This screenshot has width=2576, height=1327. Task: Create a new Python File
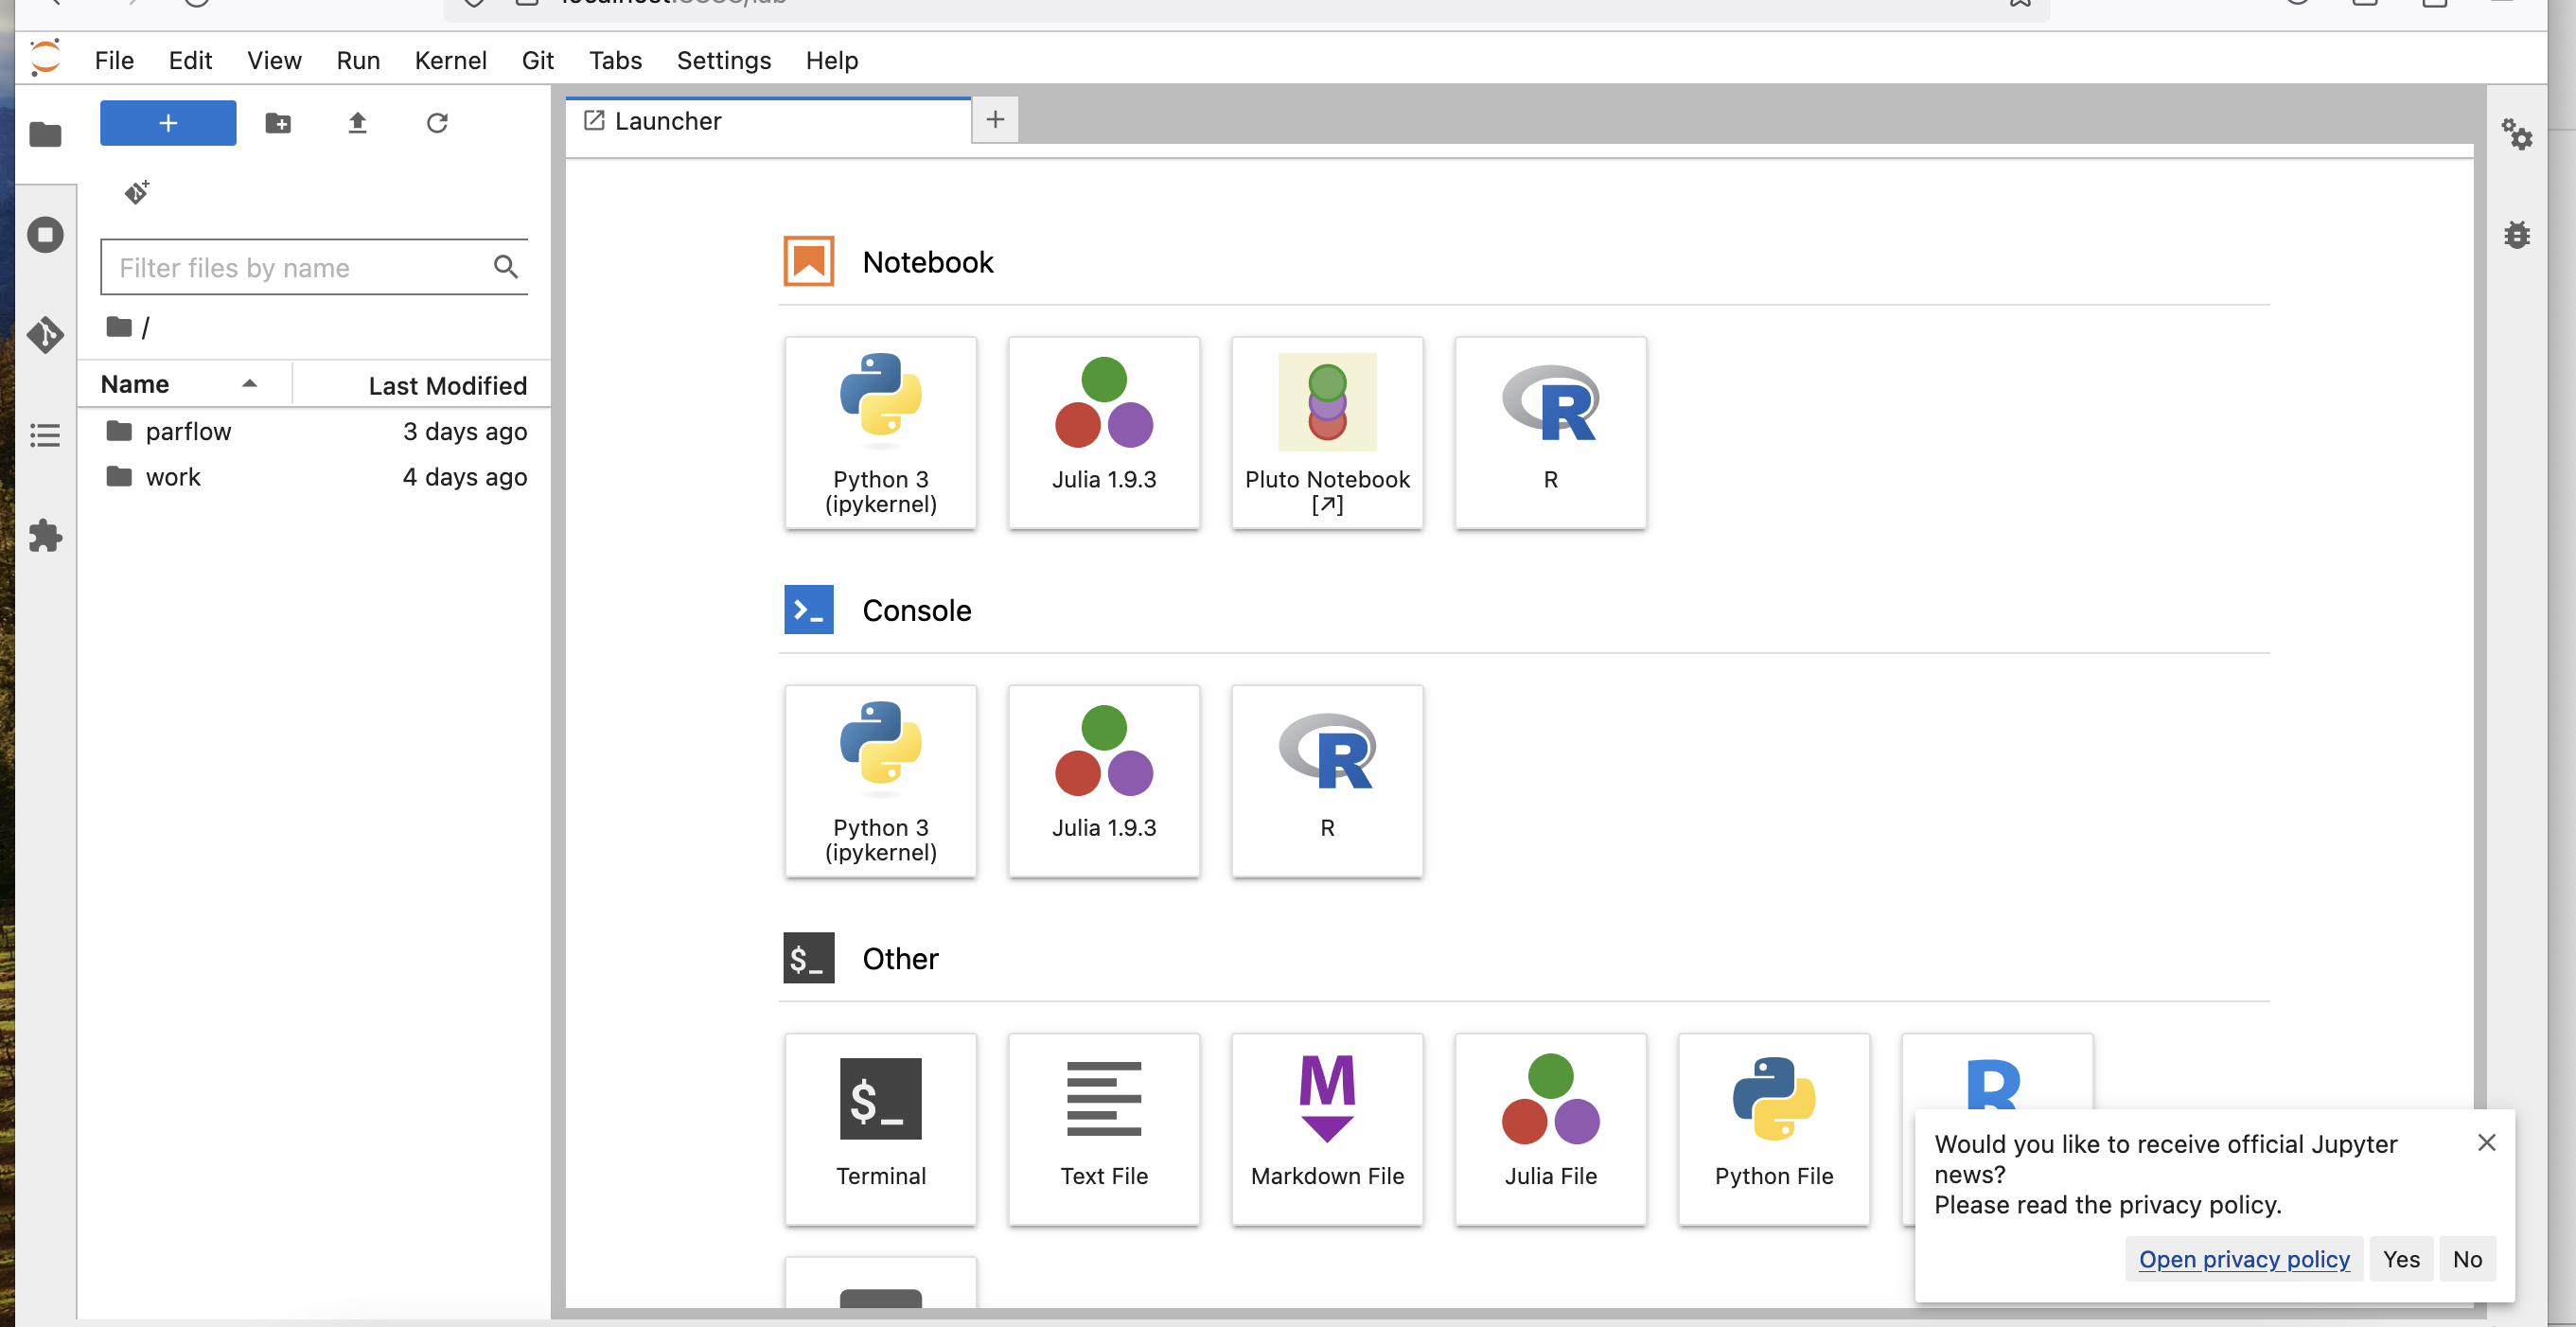(1774, 1129)
